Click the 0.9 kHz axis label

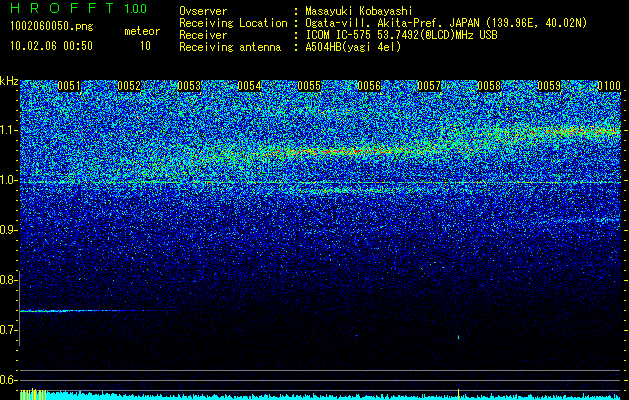coord(7,230)
